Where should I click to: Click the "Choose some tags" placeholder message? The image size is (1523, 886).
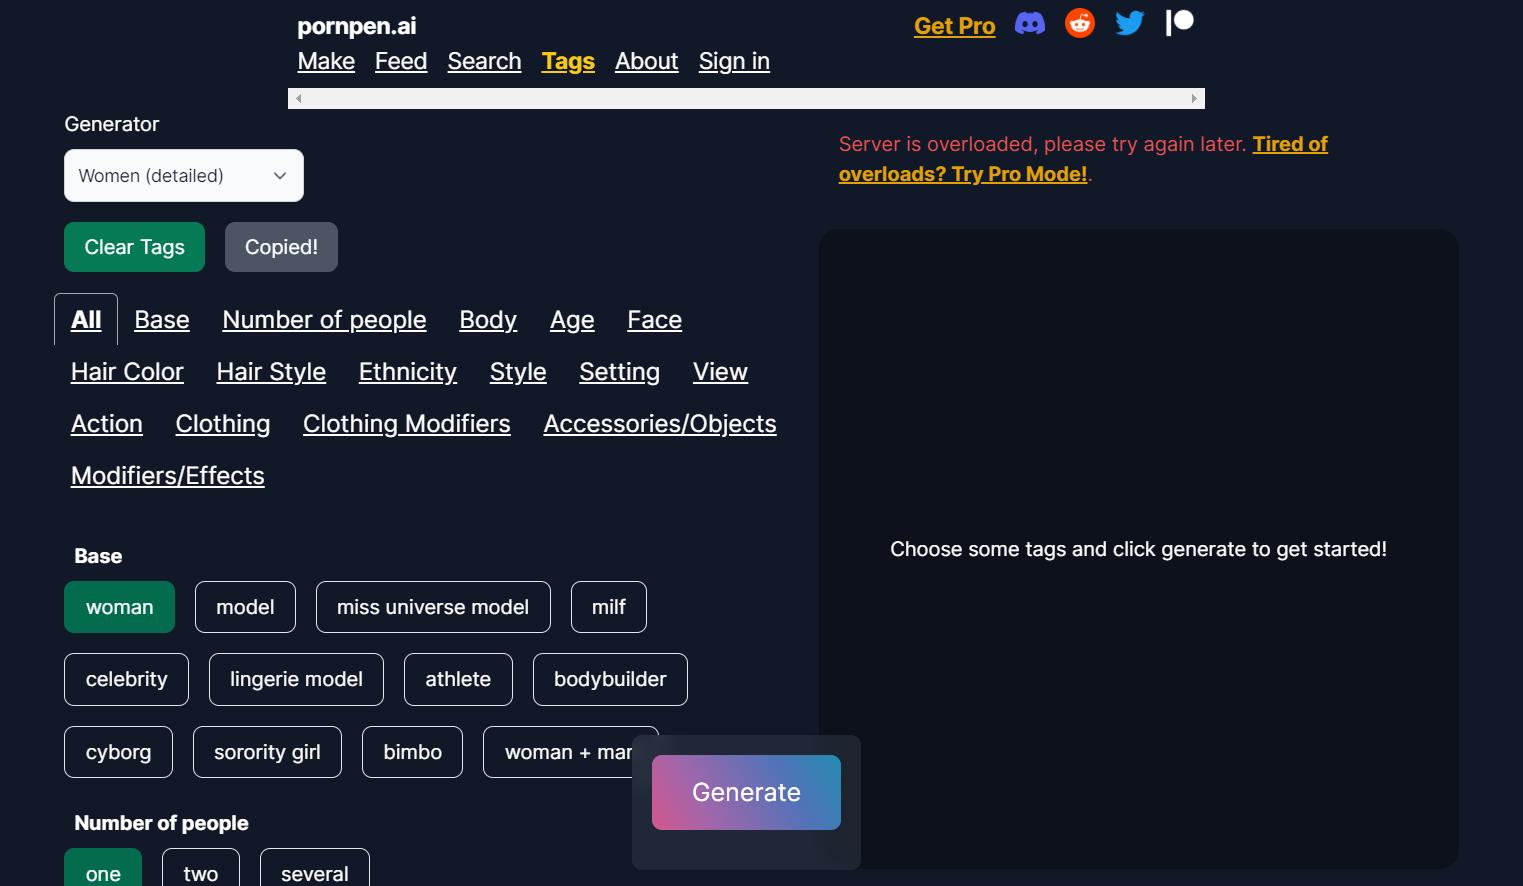coord(1138,549)
